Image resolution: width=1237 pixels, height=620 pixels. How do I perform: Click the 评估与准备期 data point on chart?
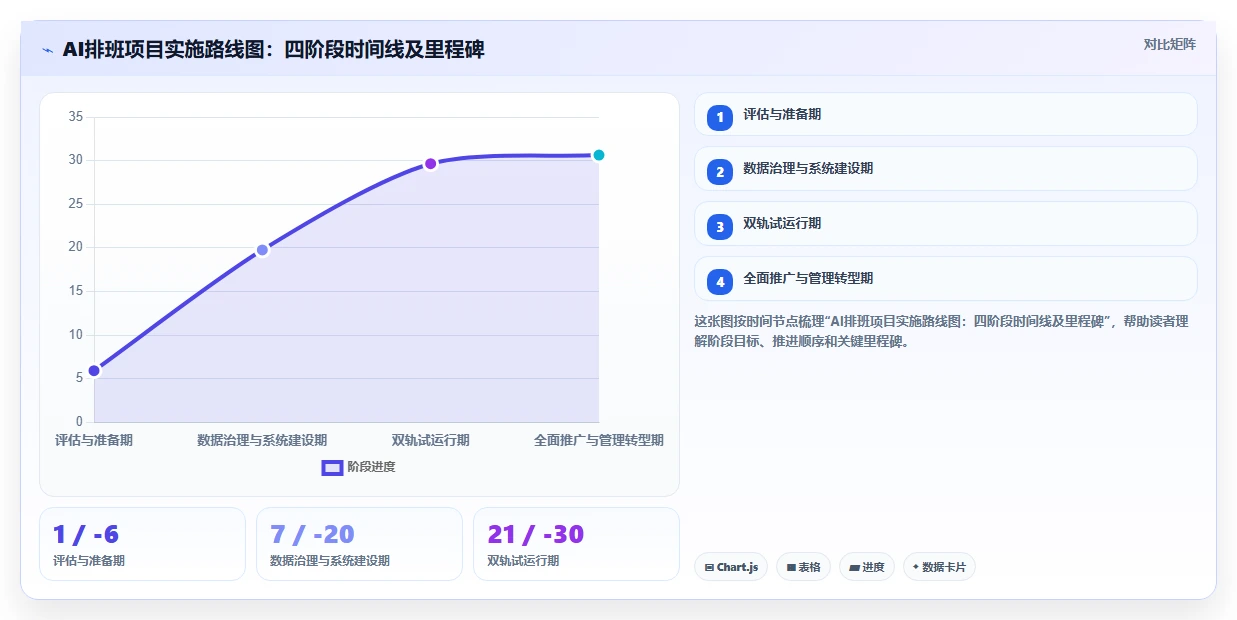[94, 371]
